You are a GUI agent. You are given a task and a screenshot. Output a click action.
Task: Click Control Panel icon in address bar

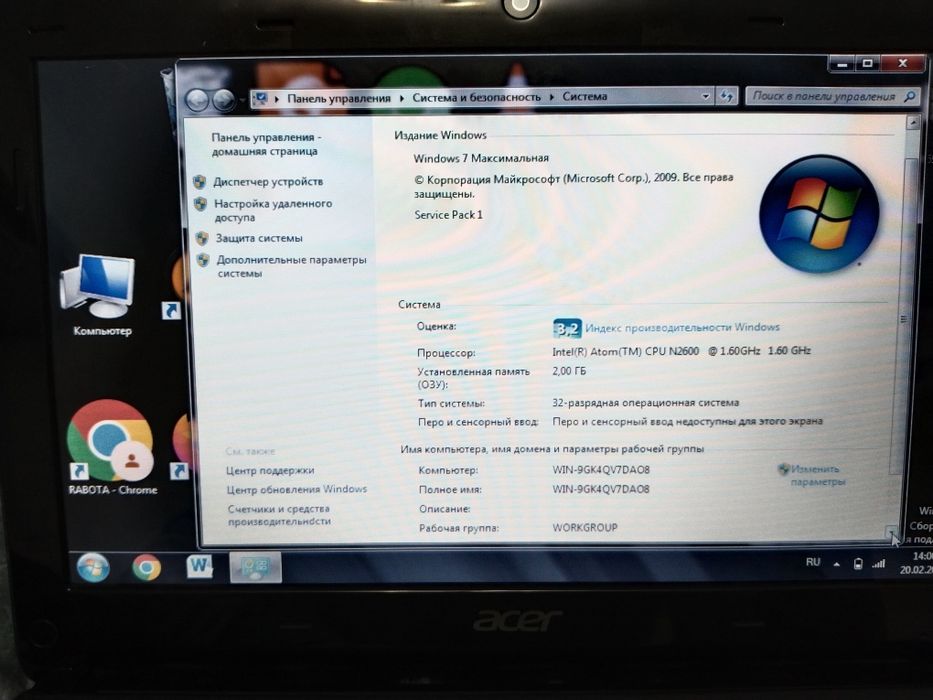[x=261, y=99]
